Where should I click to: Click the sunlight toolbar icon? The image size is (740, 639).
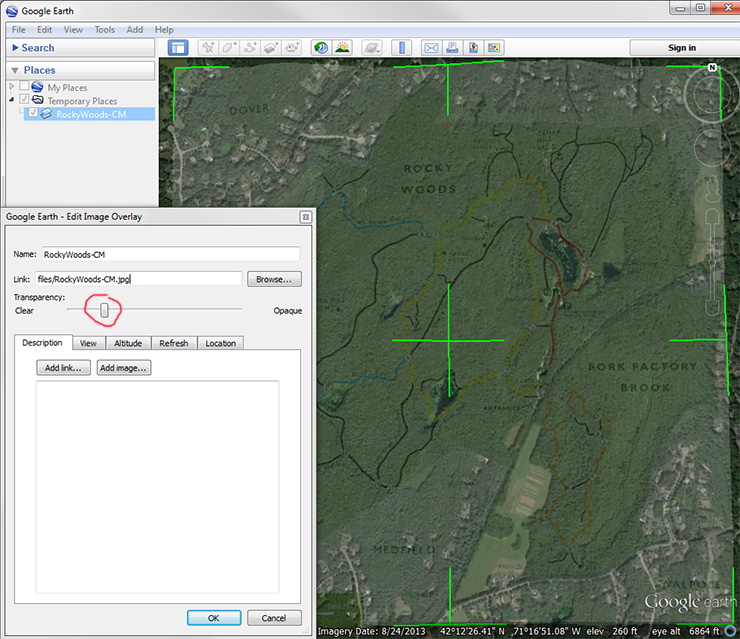(x=342, y=47)
